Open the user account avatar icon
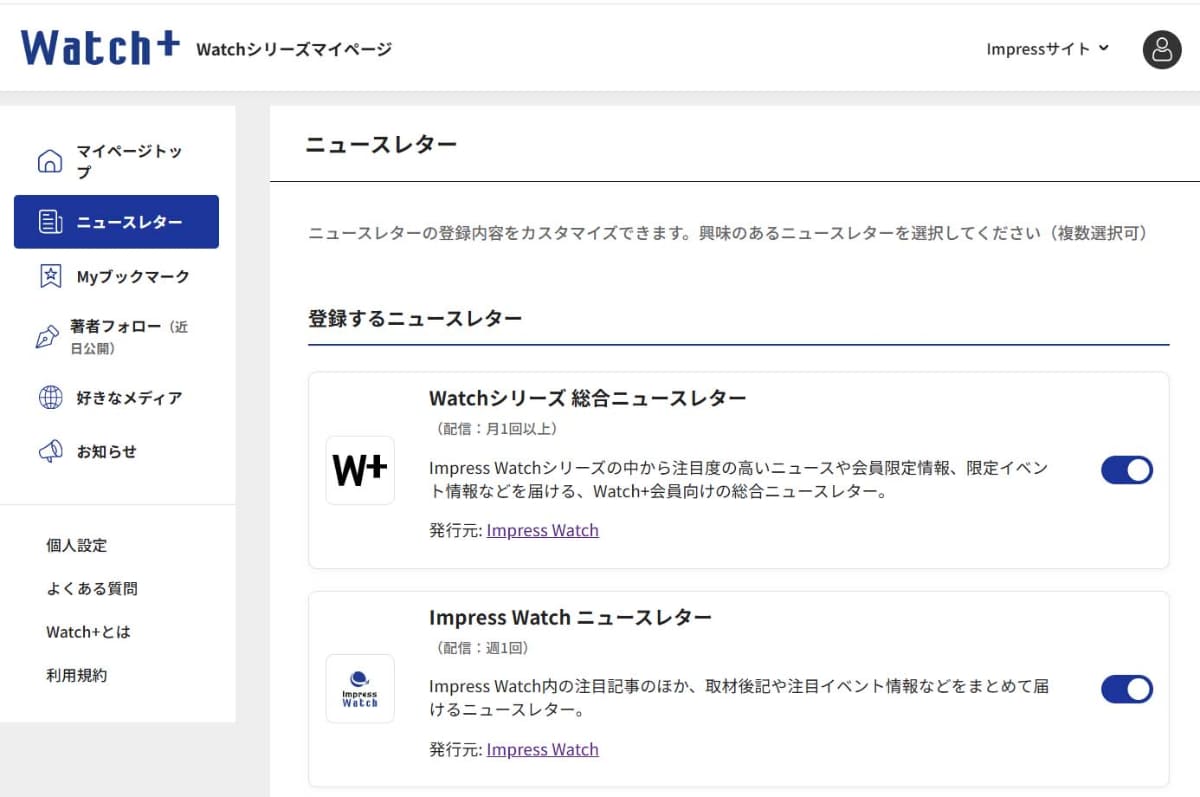Image resolution: width=1200 pixels, height=797 pixels. pyautogui.click(x=1162, y=49)
